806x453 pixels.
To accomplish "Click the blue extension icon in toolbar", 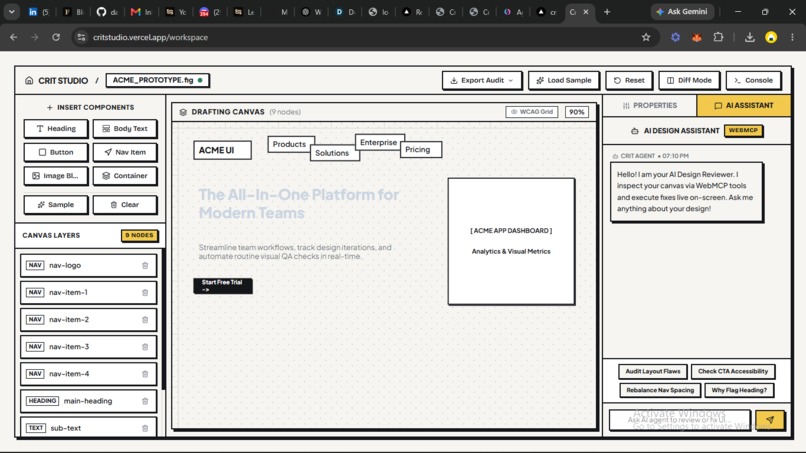I will (x=675, y=37).
